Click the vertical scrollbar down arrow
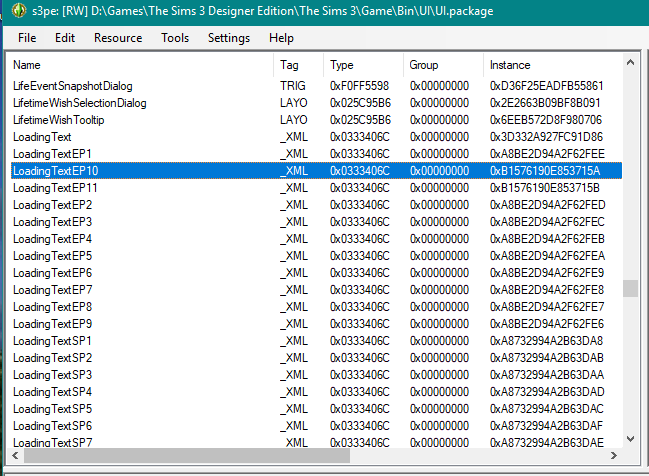Screen dimensions: 649x476 pyautogui.click(x=630, y=439)
